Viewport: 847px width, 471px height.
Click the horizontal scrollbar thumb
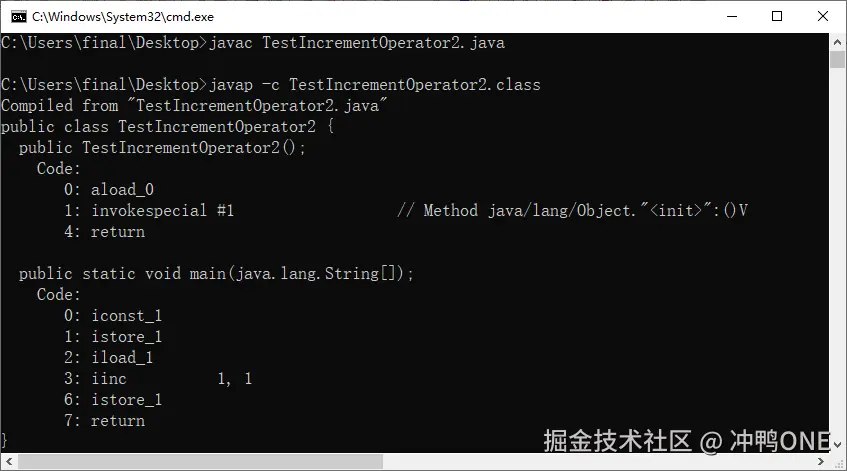pyautogui.click(x=200, y=462)
